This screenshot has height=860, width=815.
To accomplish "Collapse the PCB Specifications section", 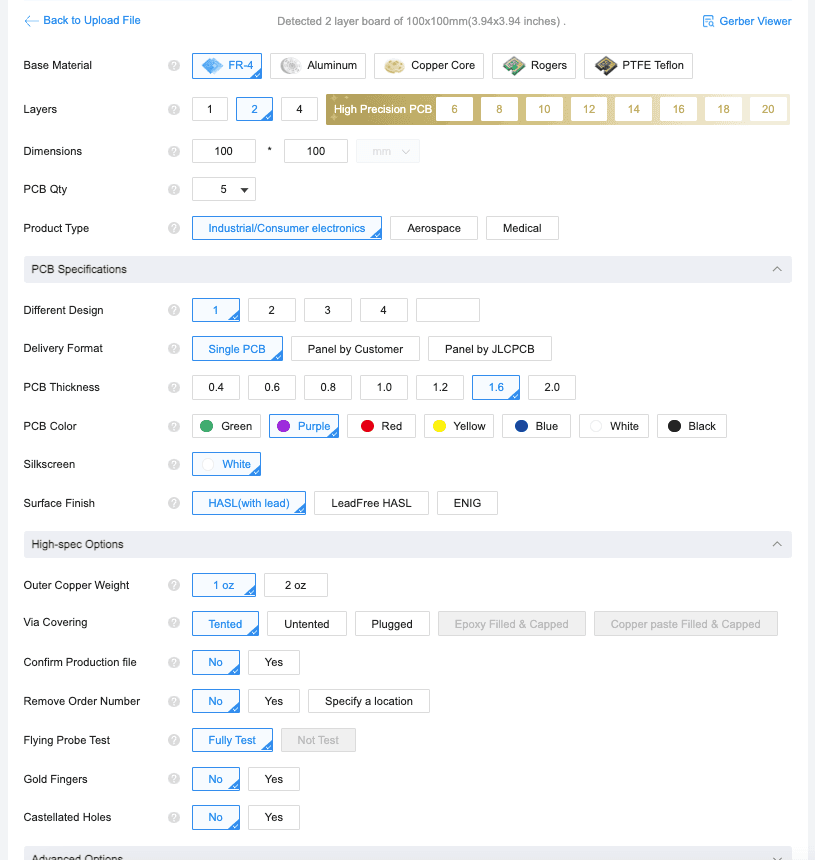I will click(x=777, y=269).
